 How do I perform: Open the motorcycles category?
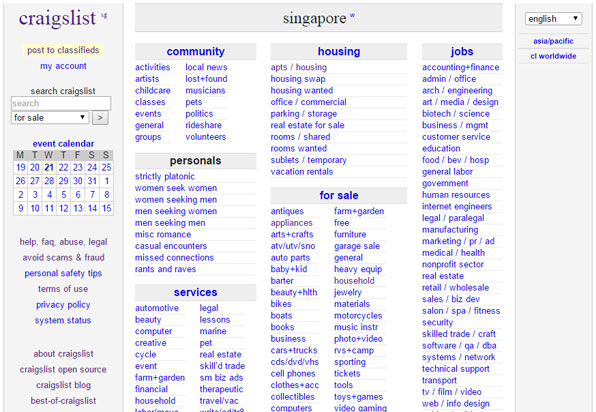[358, 315]
